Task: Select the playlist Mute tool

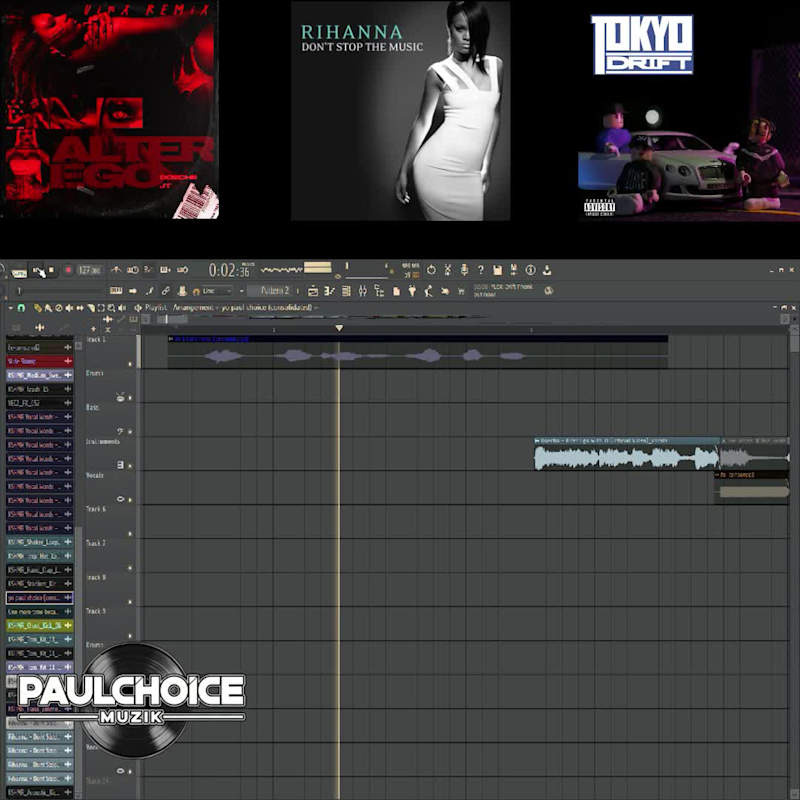Action: tap(69, 308)
